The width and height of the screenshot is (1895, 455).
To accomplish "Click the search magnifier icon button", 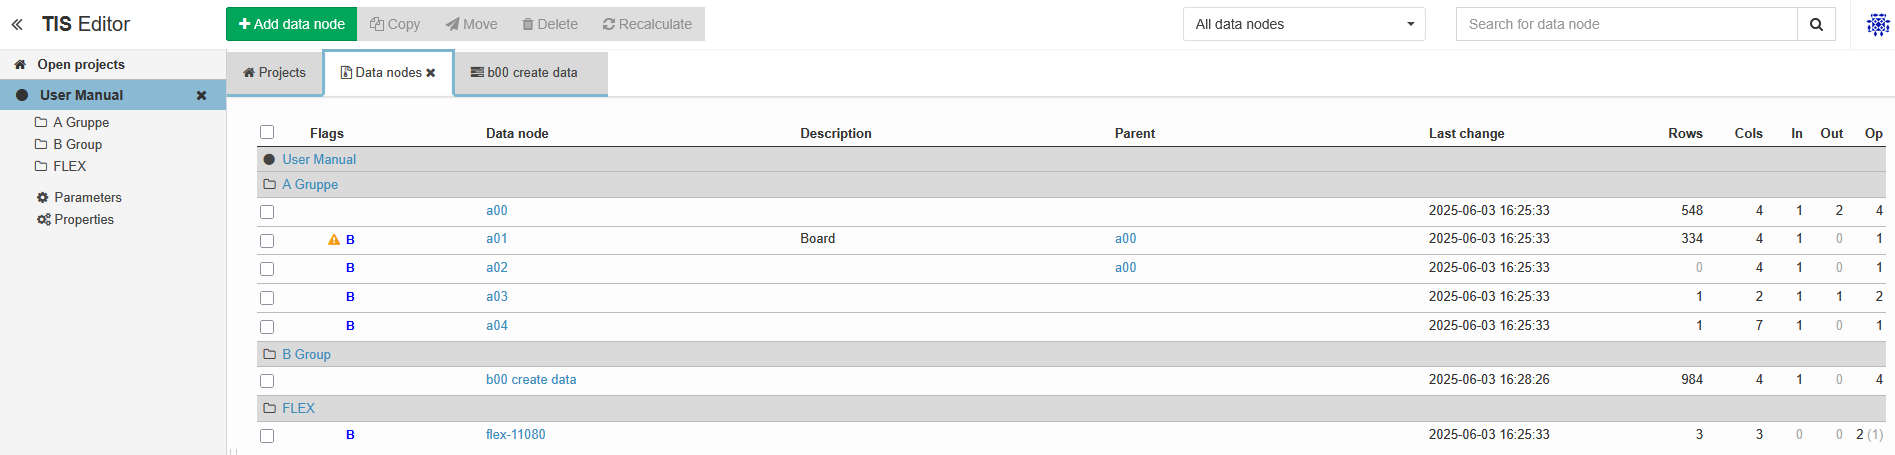I will click(1816, 24).
